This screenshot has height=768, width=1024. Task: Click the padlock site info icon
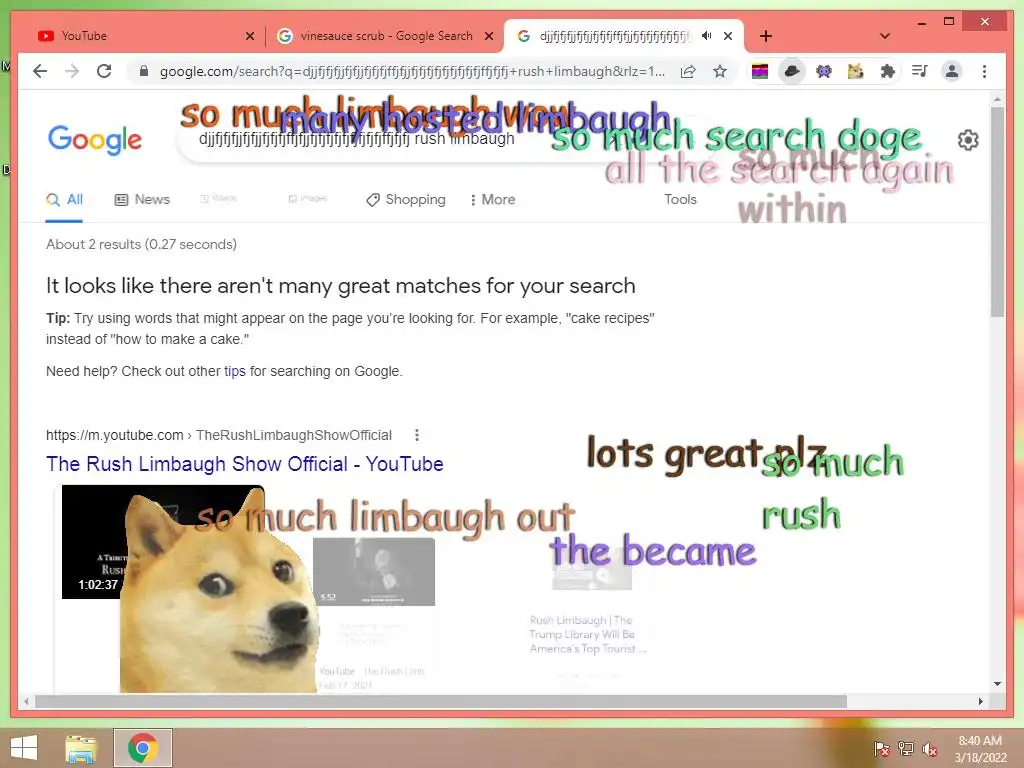coord(144,71)
